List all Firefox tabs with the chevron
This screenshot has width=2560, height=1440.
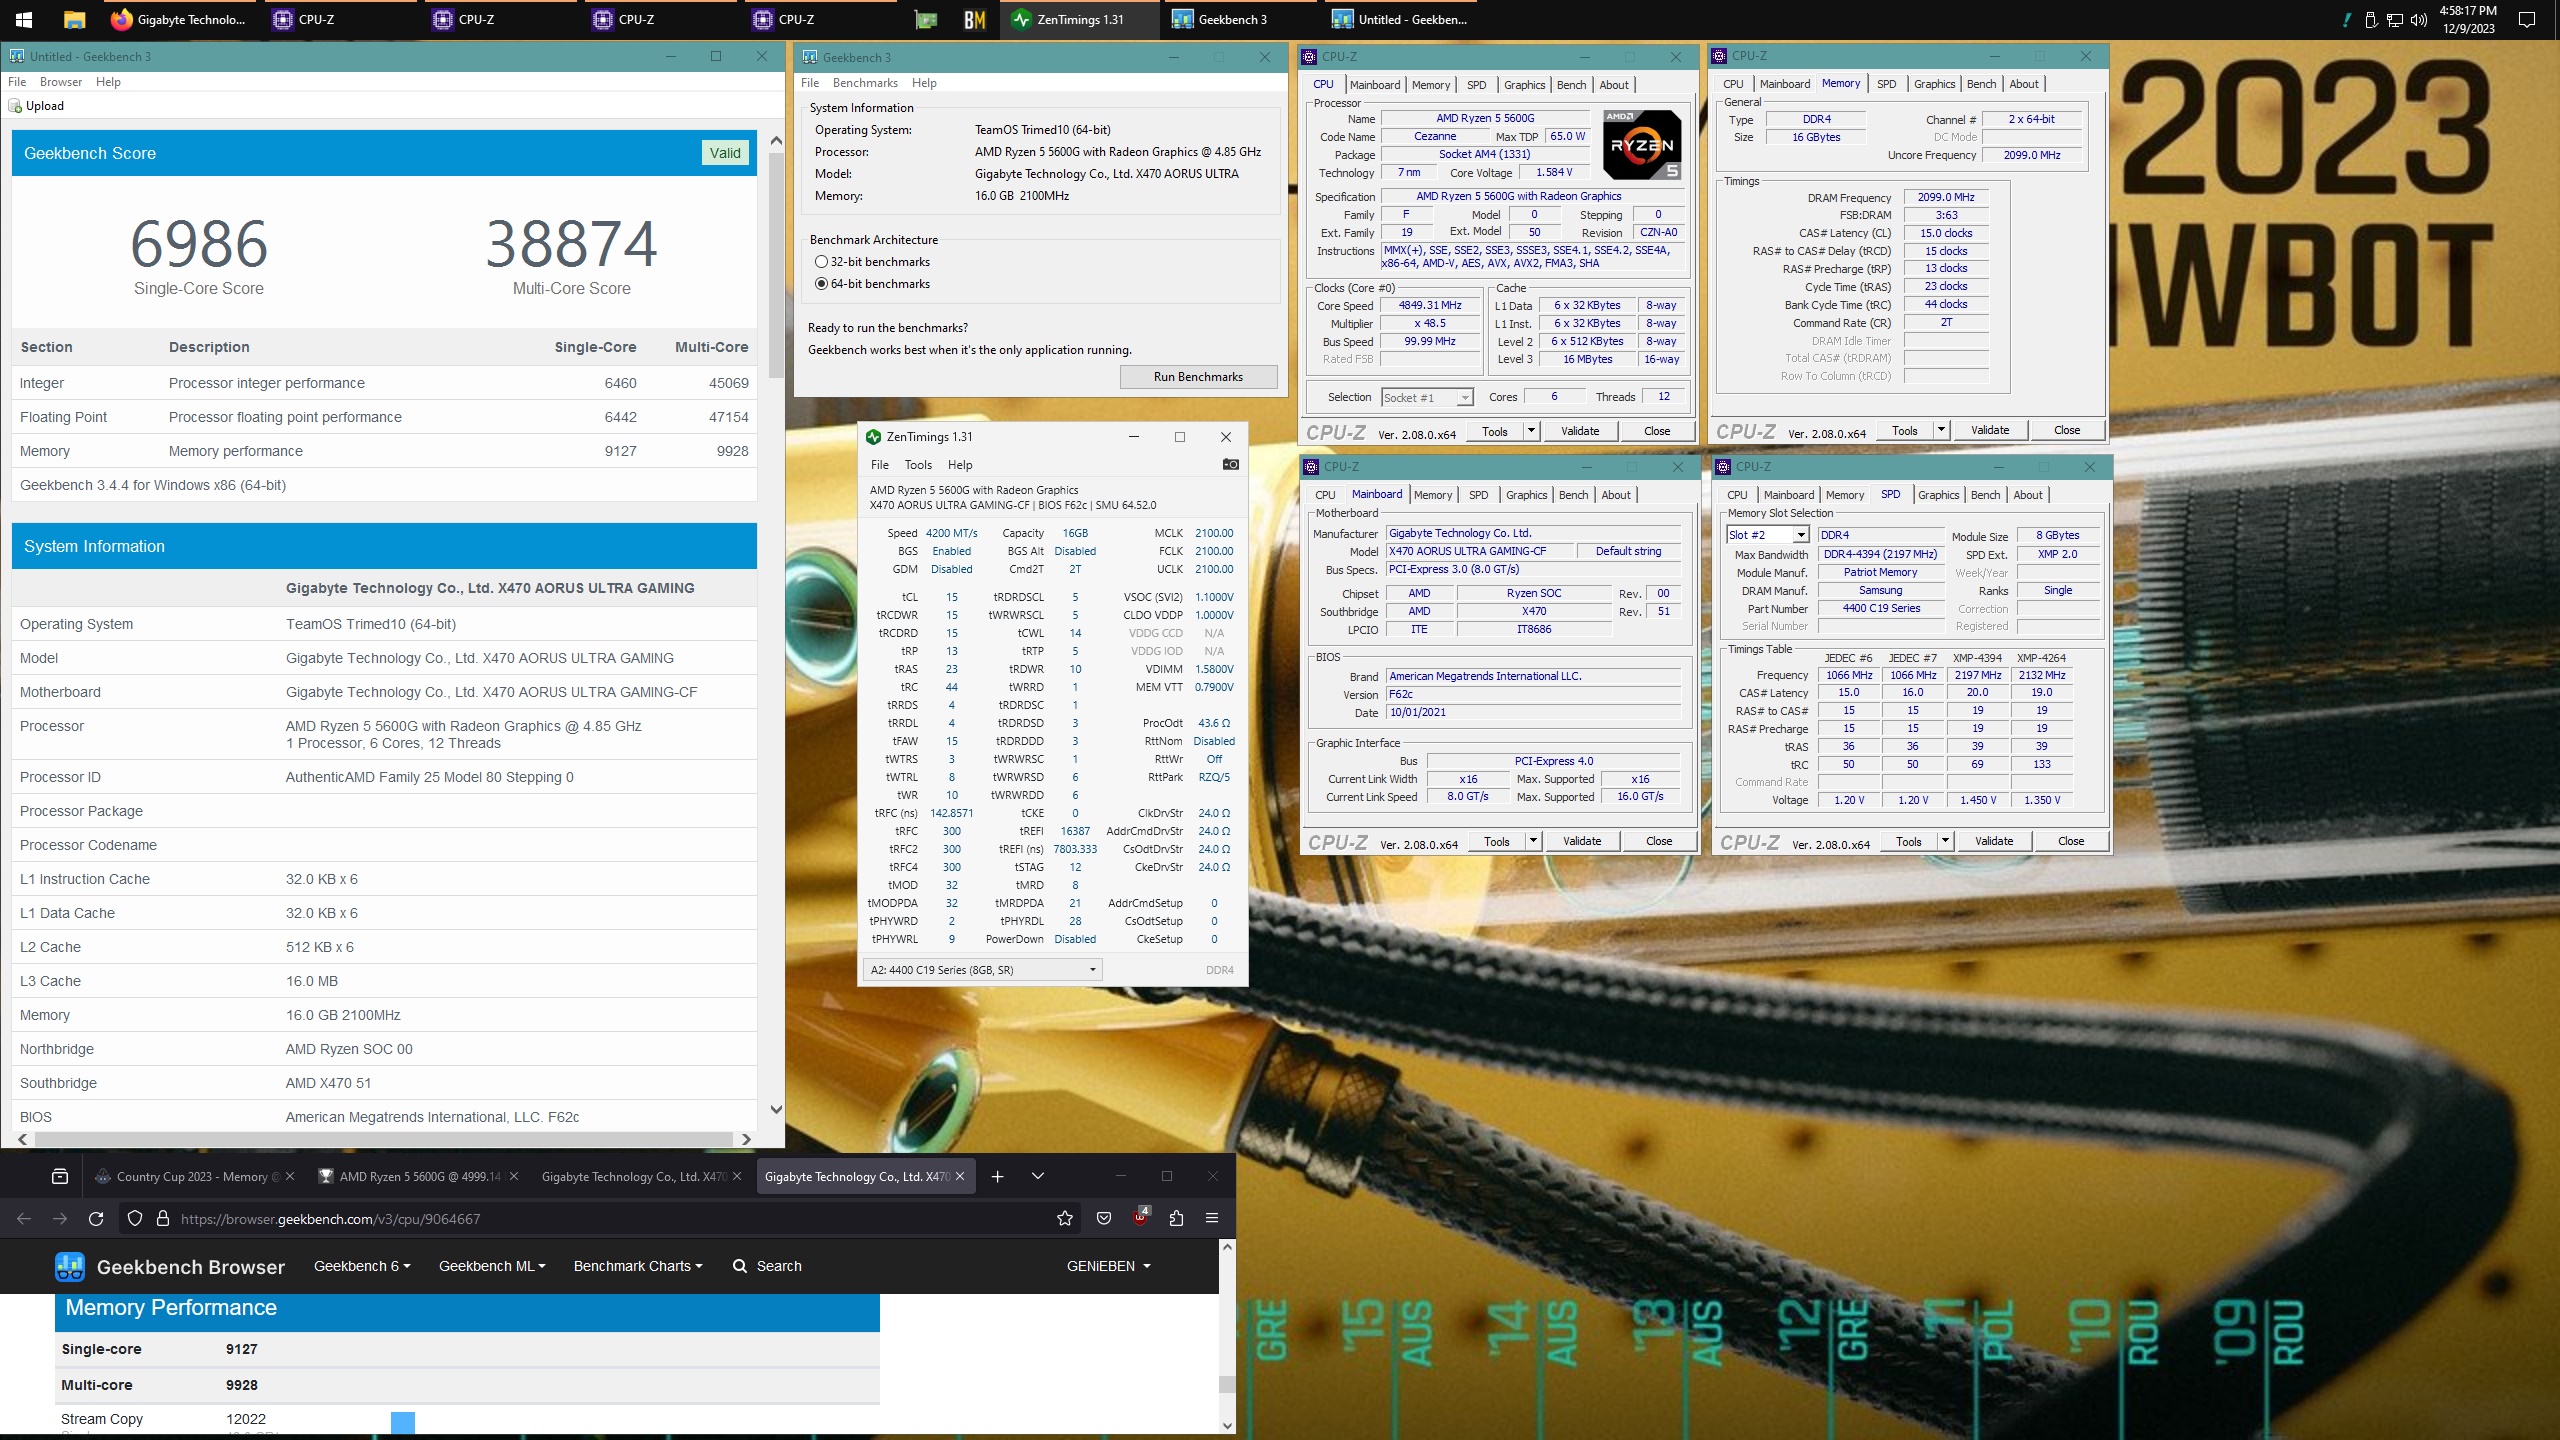click(x=1038, y=1177)
